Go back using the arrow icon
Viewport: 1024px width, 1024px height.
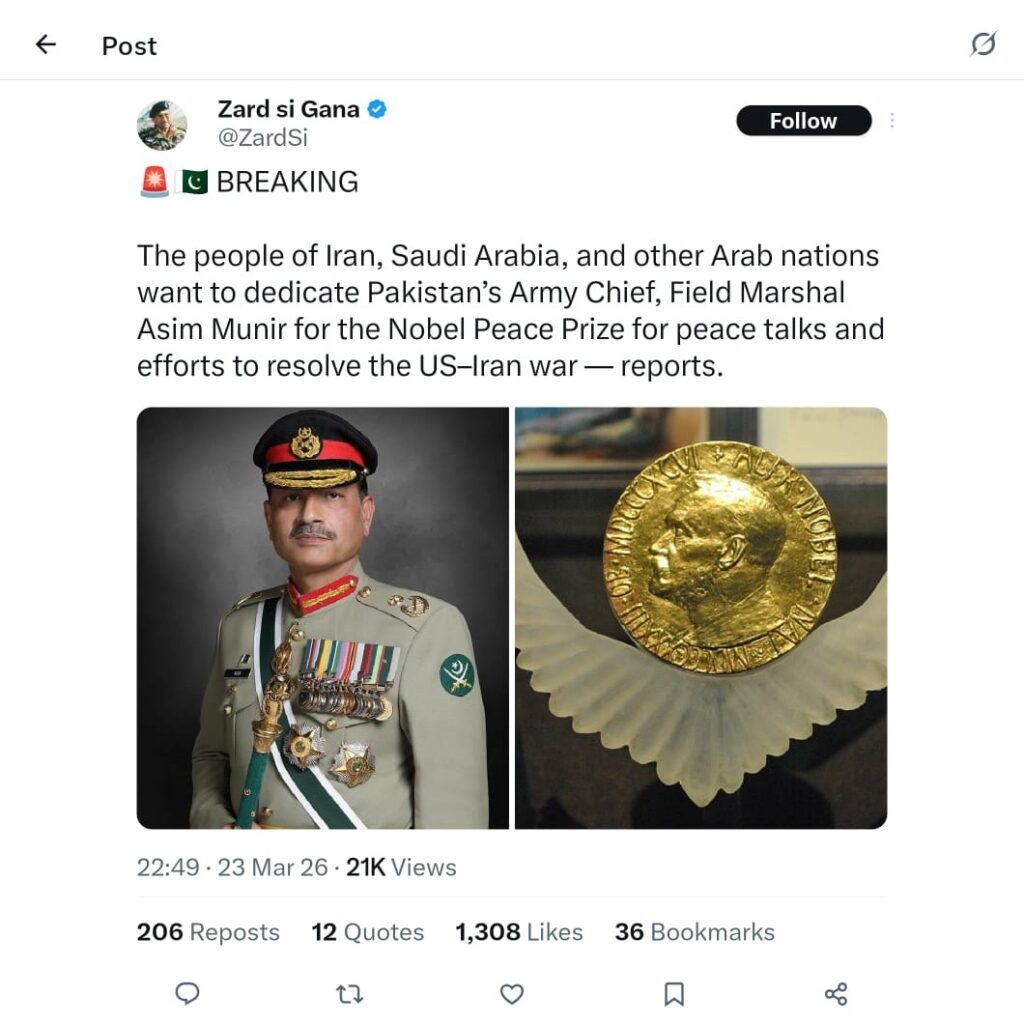pyautogui.click(x=46, y=45)
